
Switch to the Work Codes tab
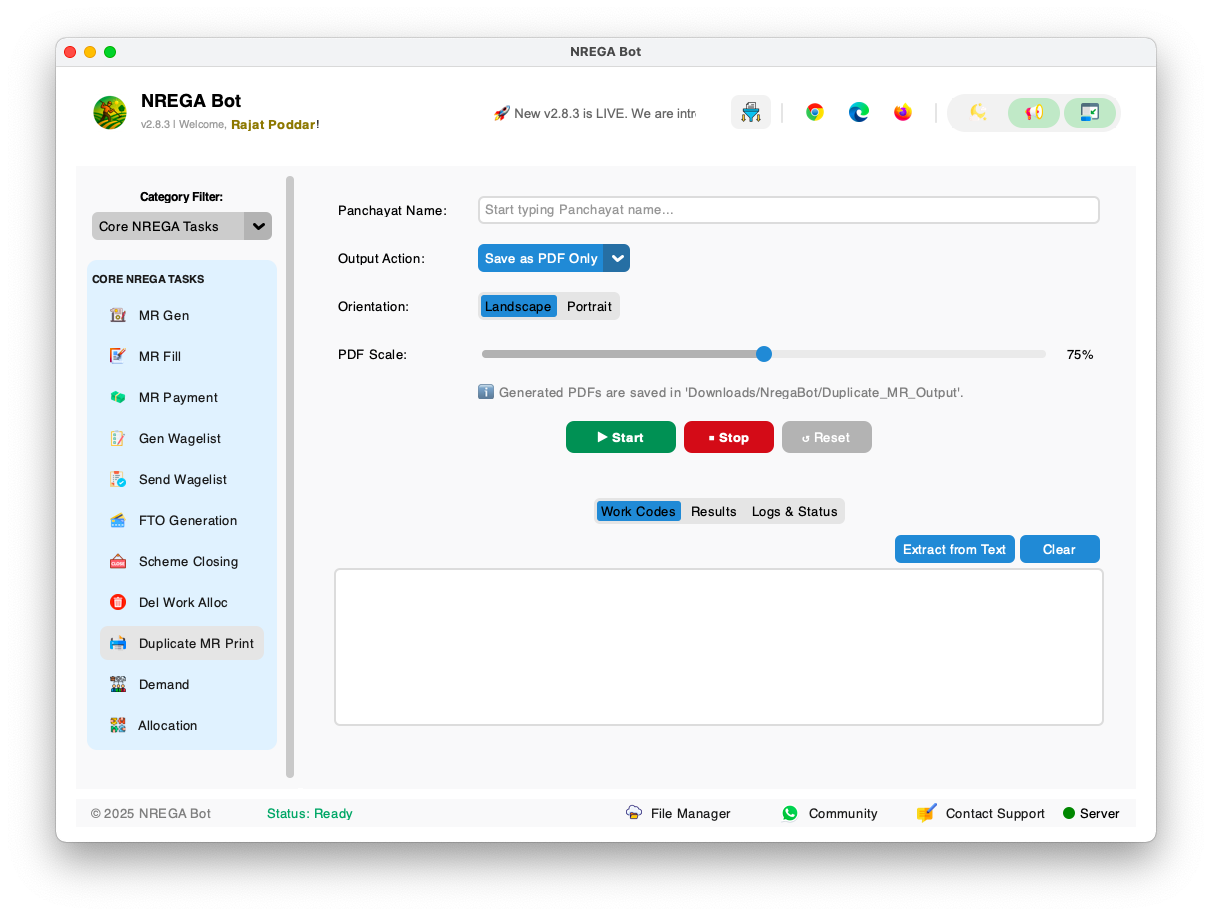point(638,511)
